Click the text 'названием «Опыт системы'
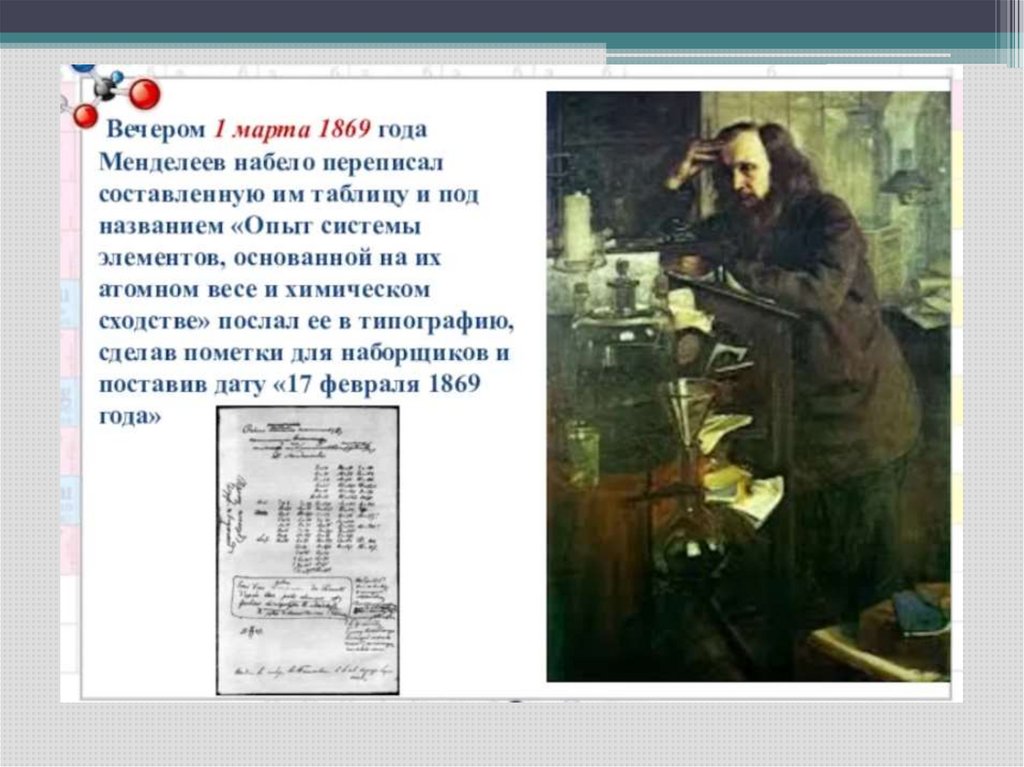This screenshot has height=767, width=1024. (x=260, y=226)
